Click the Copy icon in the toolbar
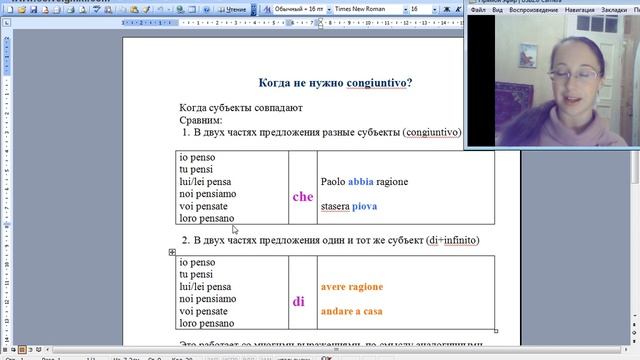 122,9
